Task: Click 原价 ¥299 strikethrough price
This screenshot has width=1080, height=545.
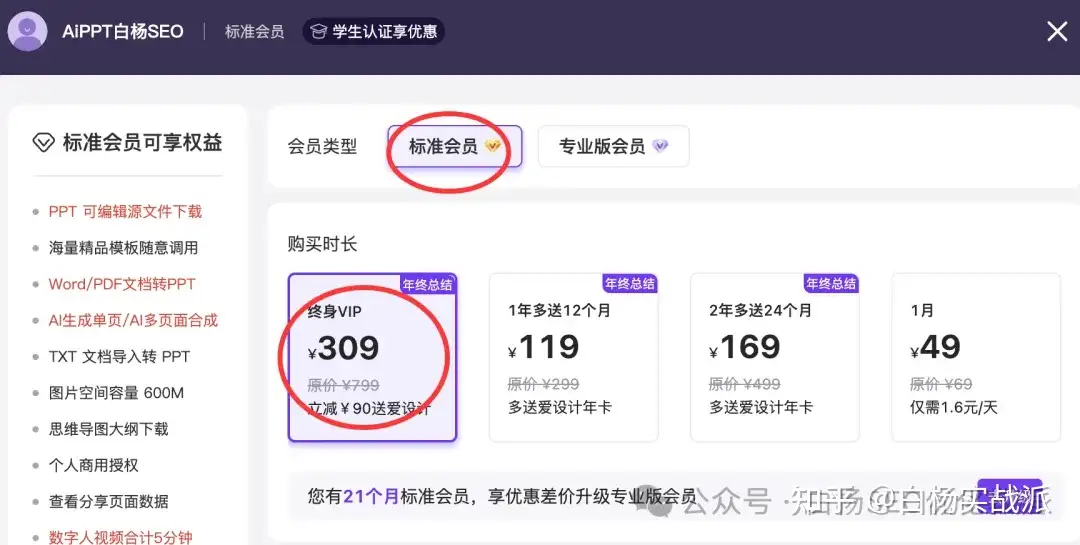Action: pyautogui.click(x=543, y=384)
